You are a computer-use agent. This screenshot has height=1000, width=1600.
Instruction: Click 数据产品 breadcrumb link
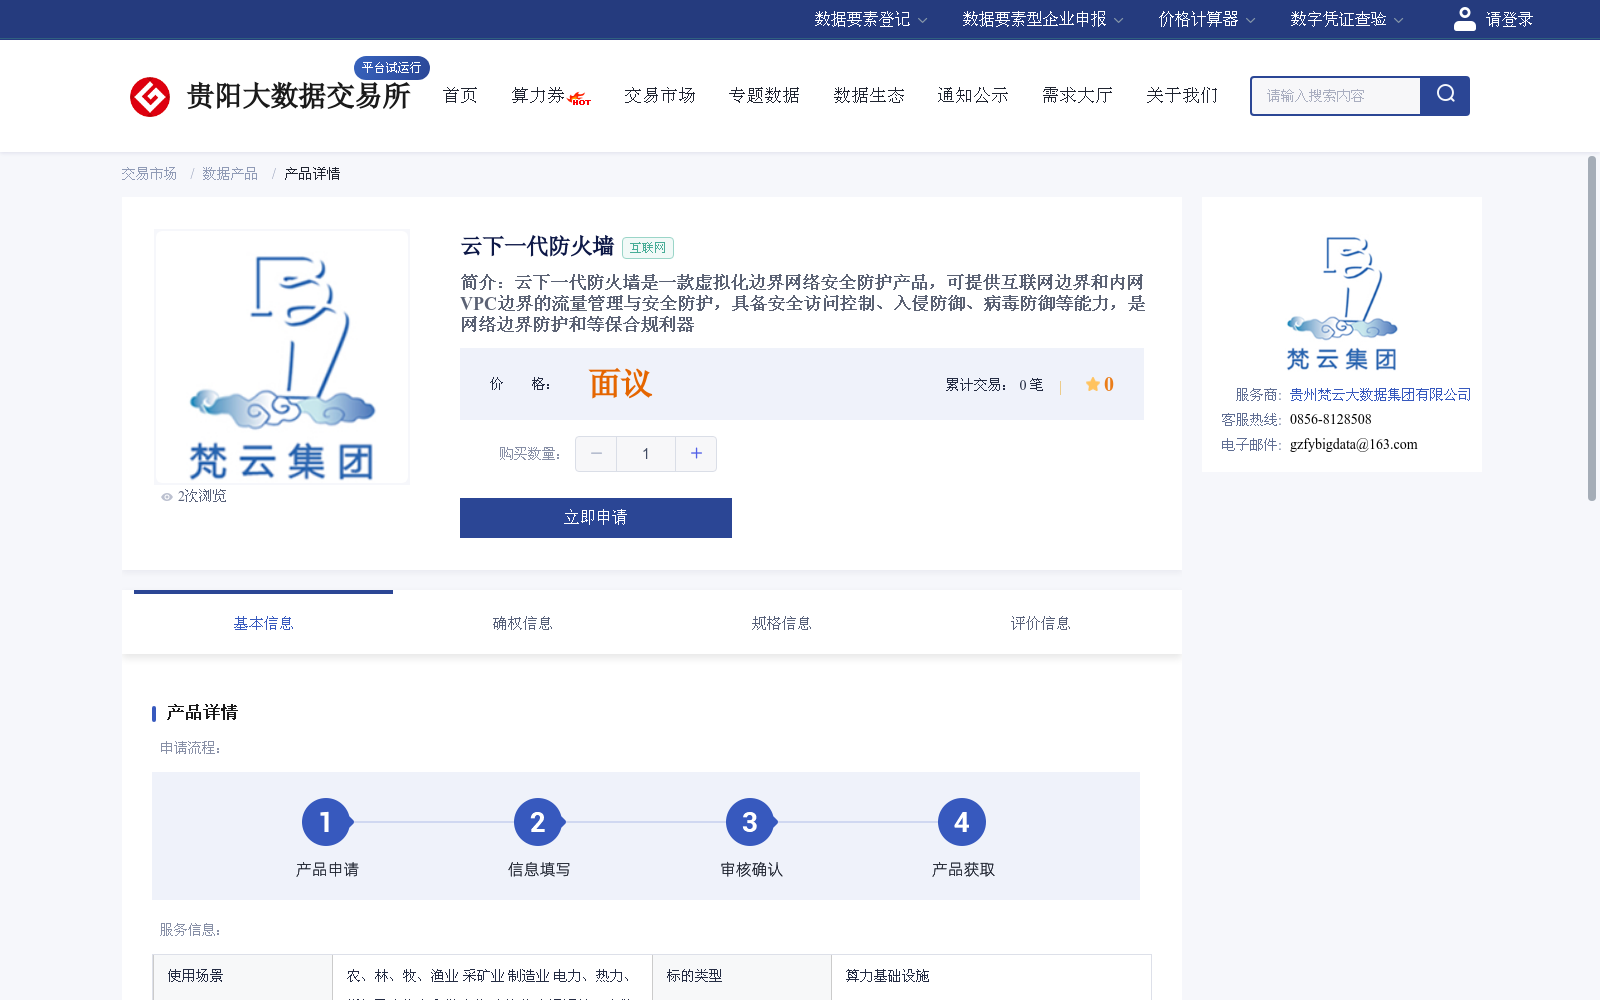tap(230, 174)
